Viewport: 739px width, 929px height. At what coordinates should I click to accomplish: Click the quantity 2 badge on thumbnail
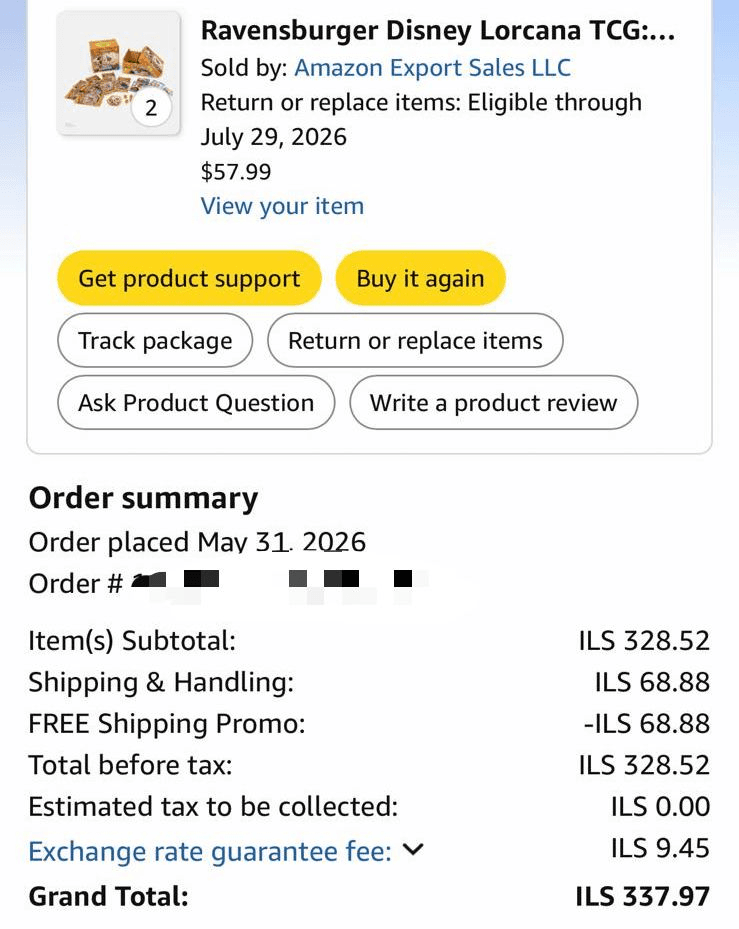tap(151, 108)
